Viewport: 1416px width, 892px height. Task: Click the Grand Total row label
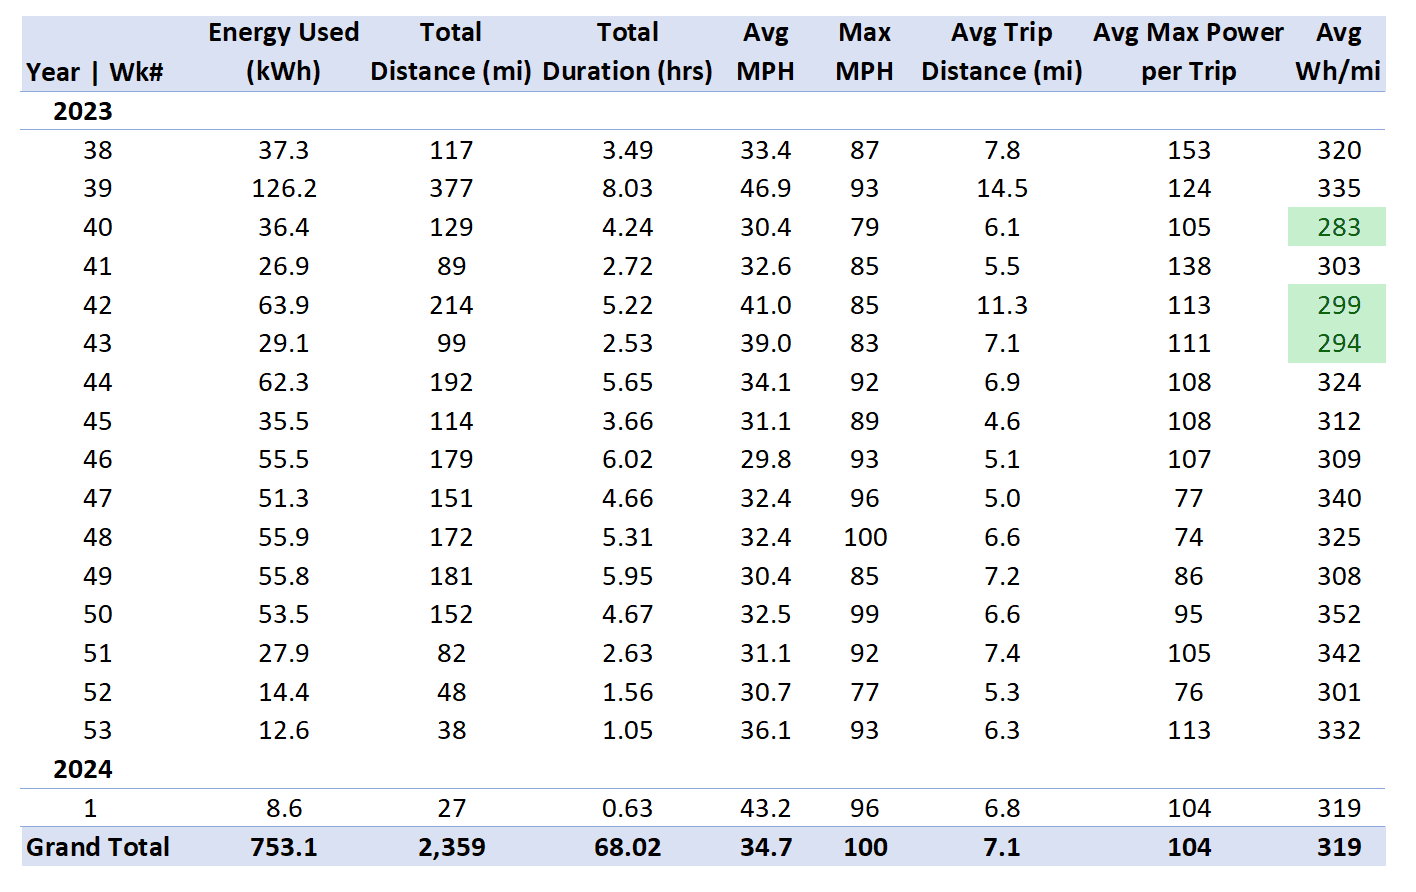tap(98, 847)
